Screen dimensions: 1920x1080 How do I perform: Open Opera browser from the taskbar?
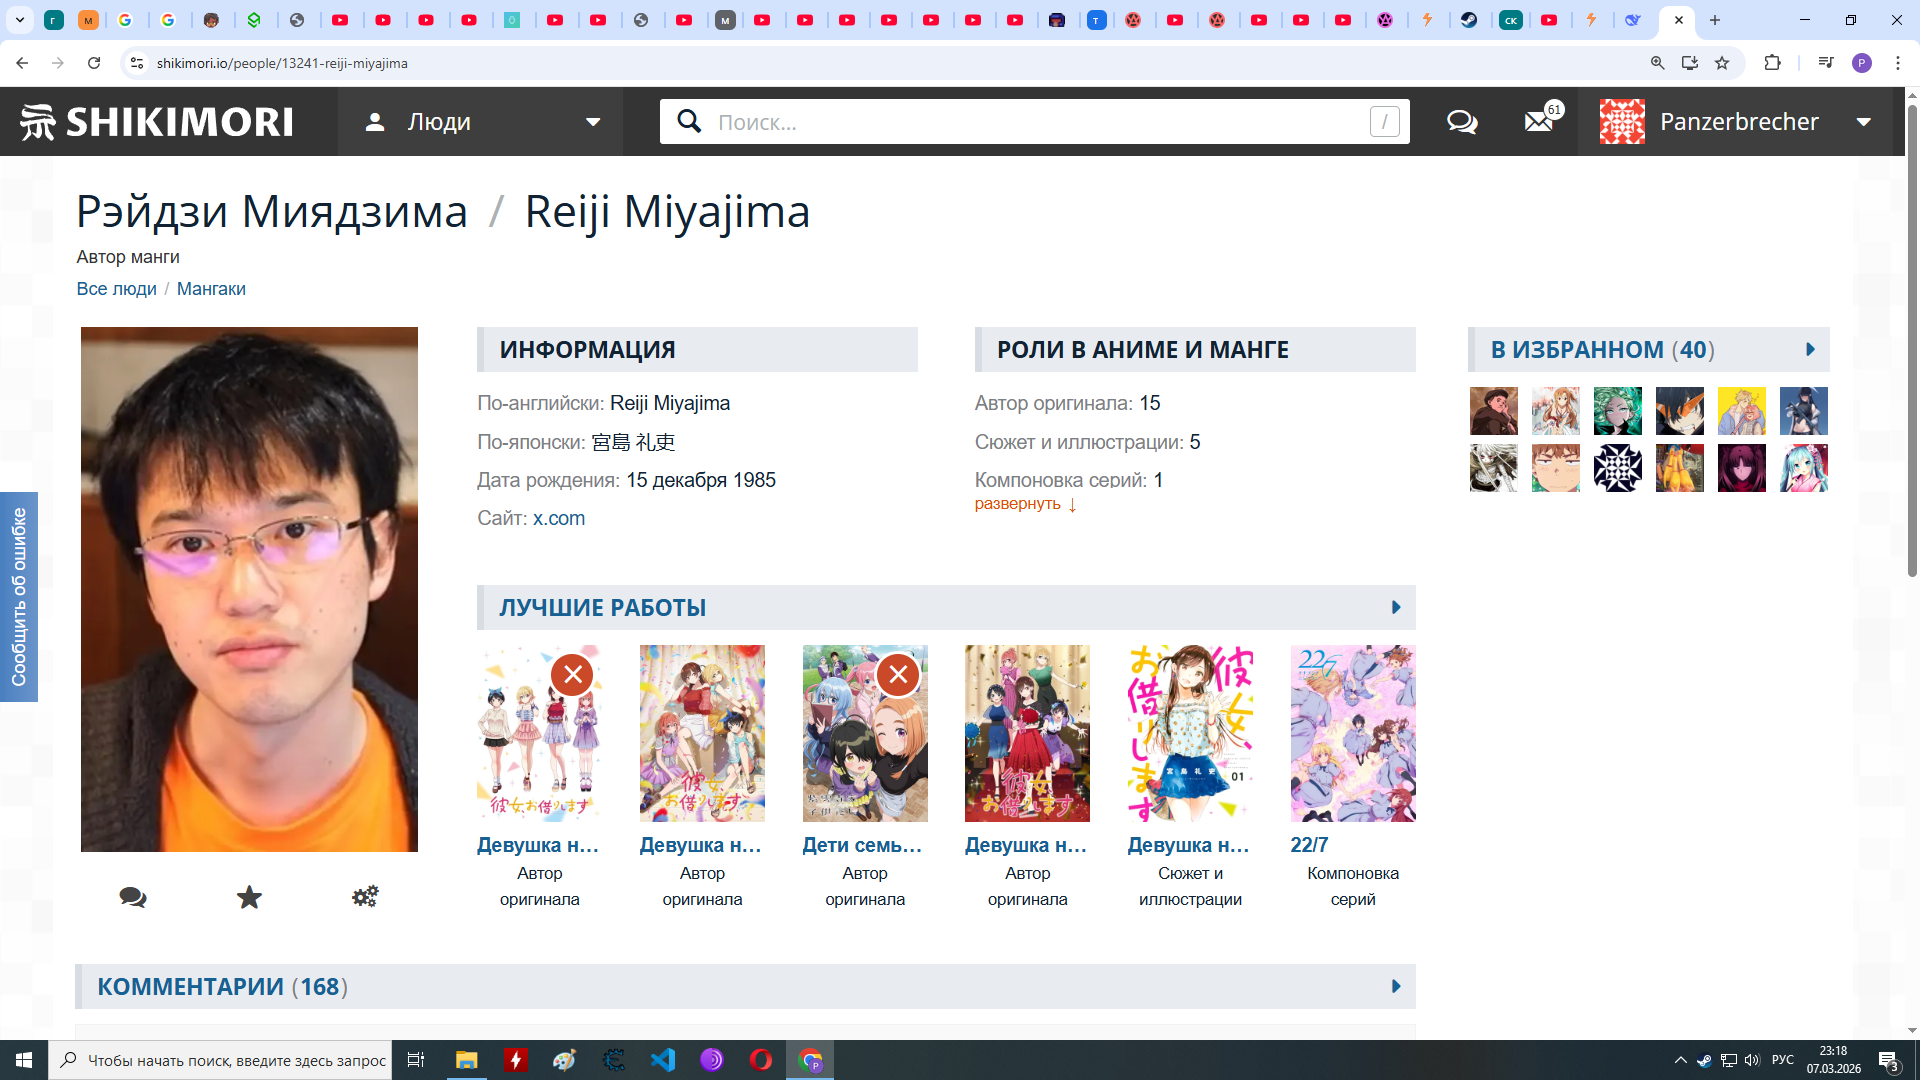[x=761, y=1060]
